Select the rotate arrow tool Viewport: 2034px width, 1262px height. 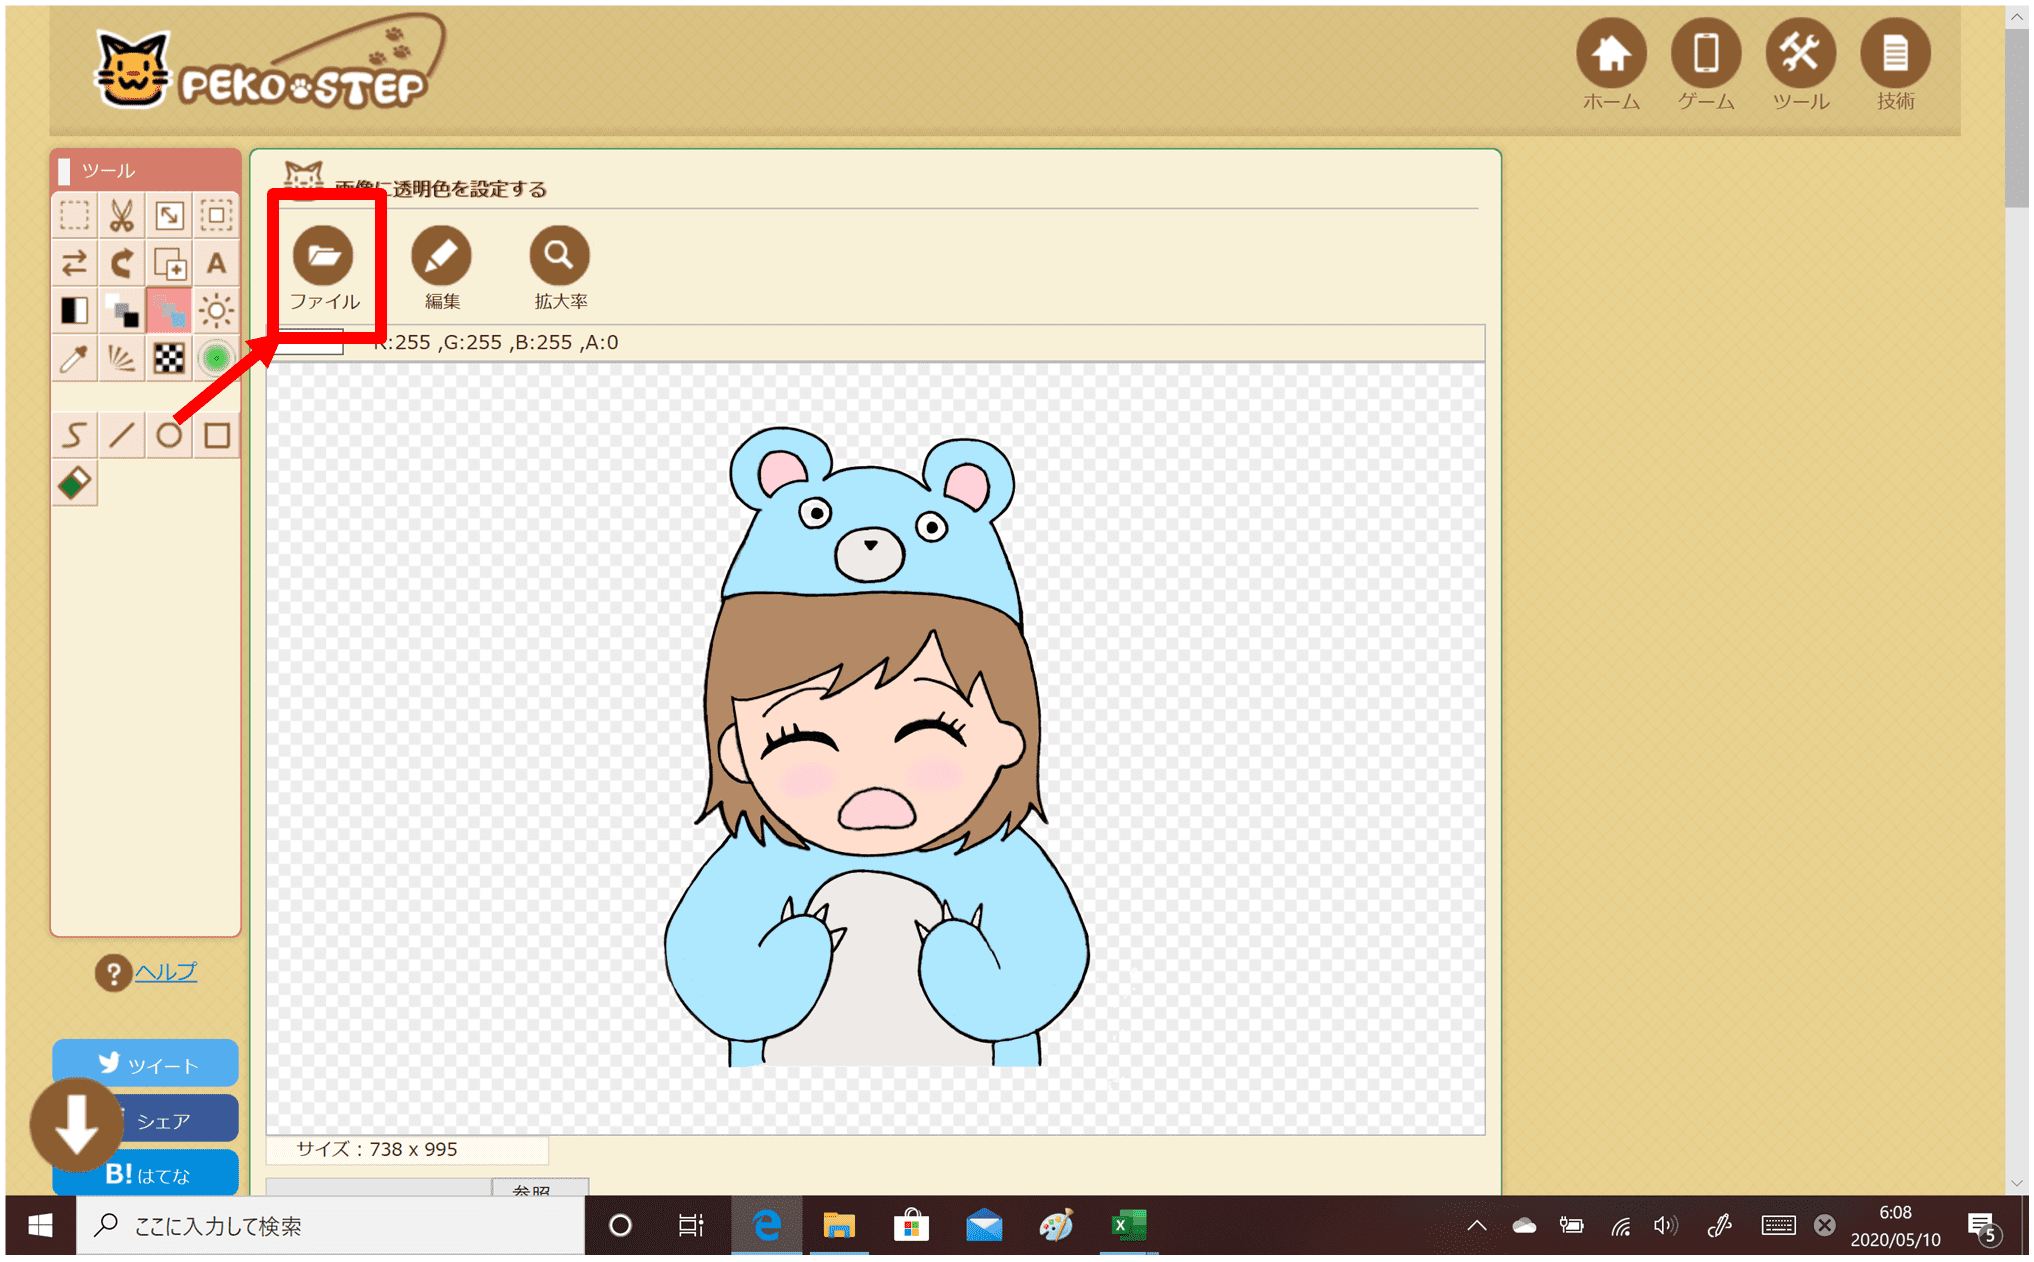122,264
